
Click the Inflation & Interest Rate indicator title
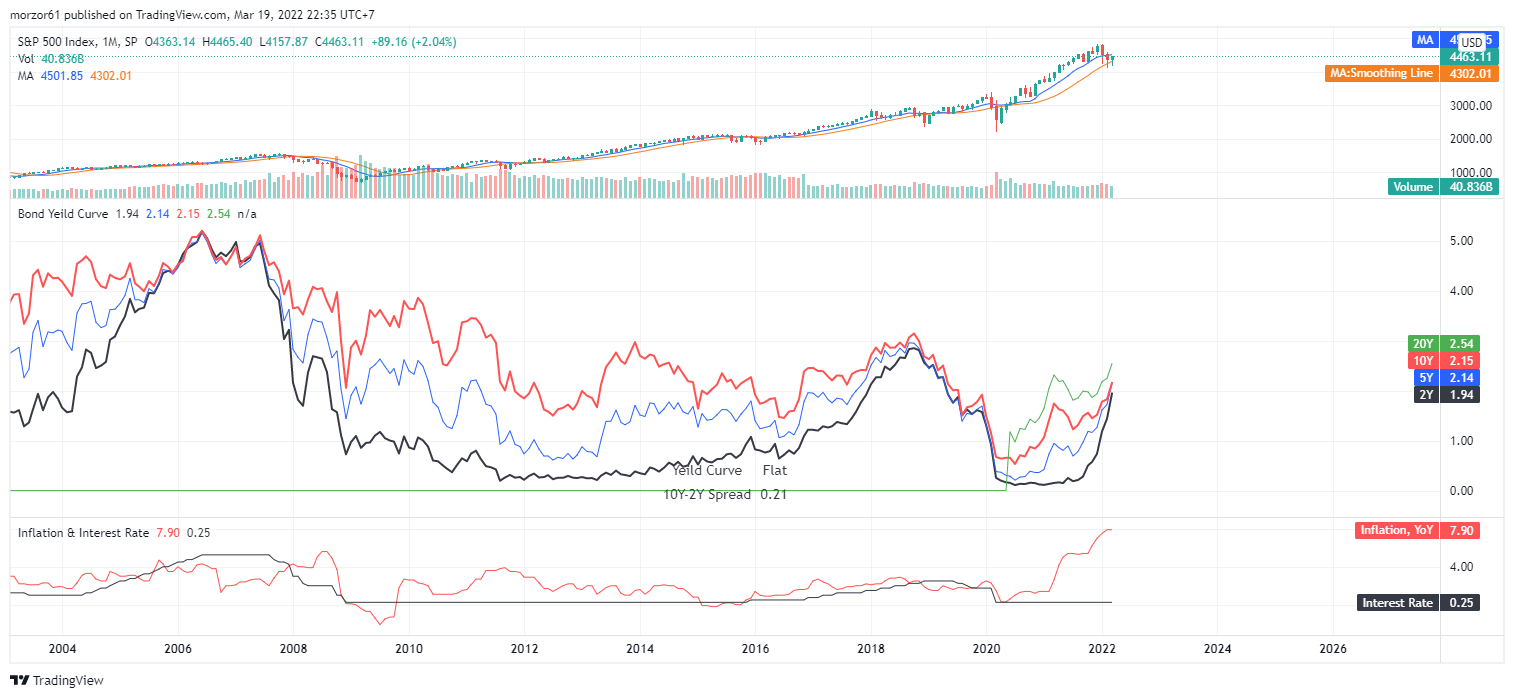[x=83, y=533]
